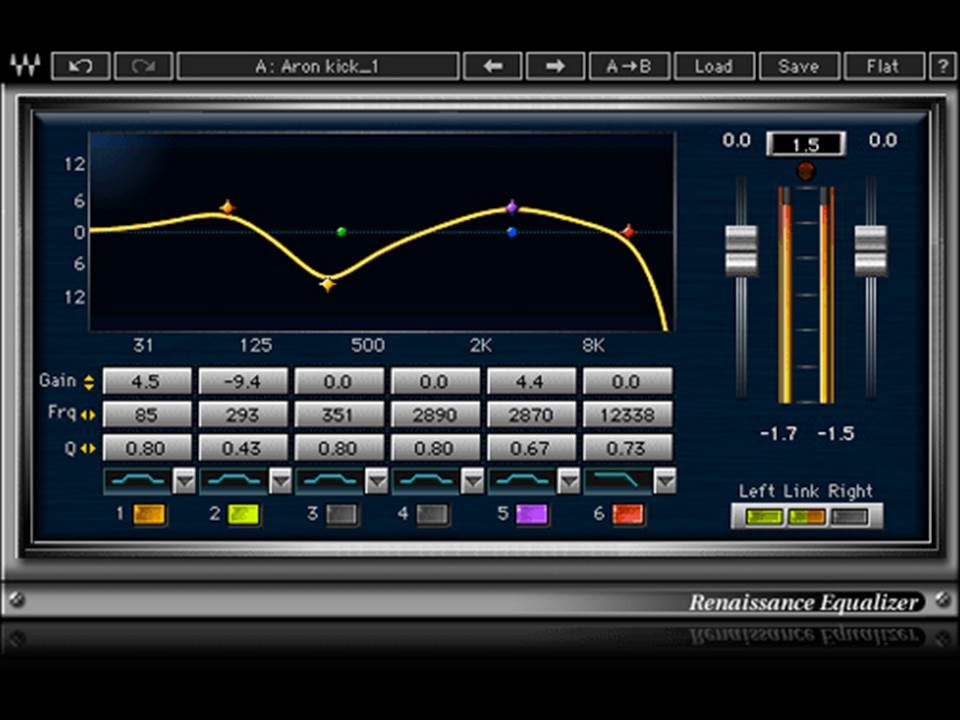
Task: Select band 5 purple node on the curve
Action: coord(512,207)
